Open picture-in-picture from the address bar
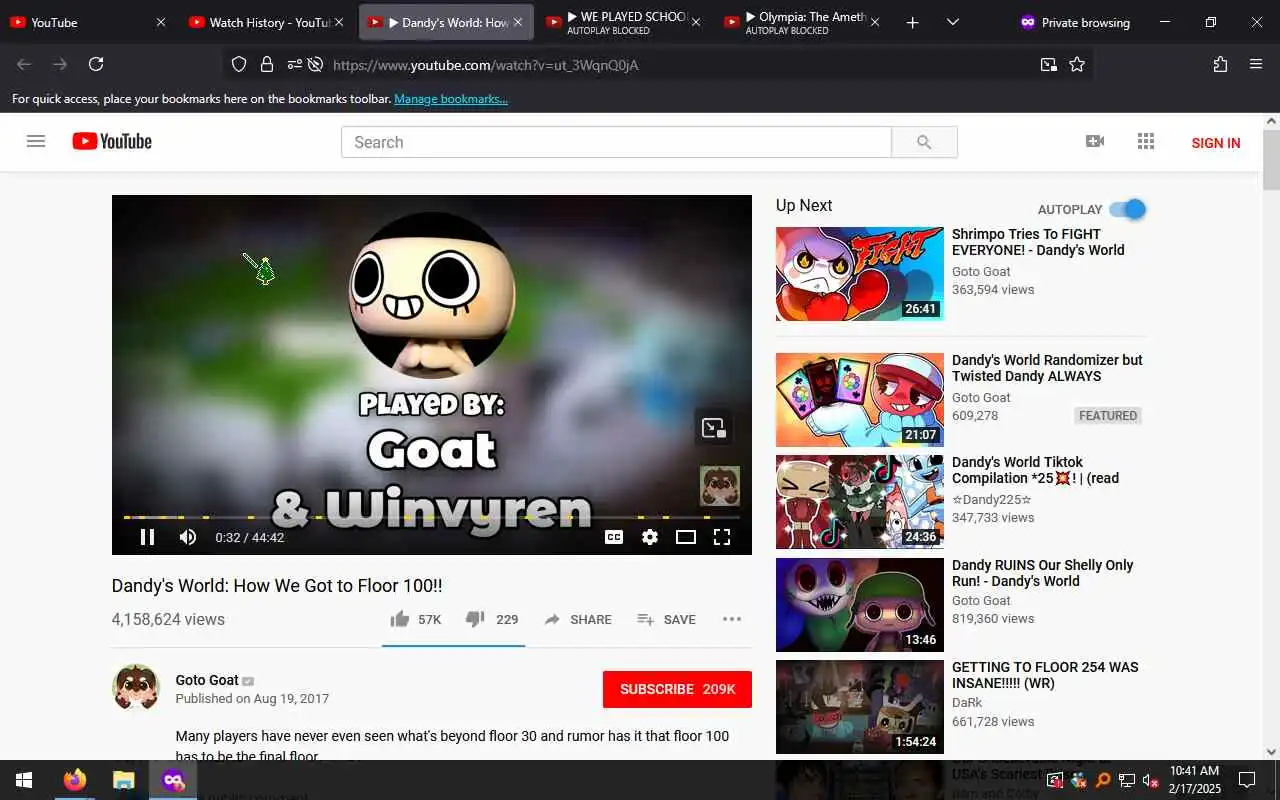Image resolution: width=1280 pixels, height=800 pixels. pos(1048,64)
